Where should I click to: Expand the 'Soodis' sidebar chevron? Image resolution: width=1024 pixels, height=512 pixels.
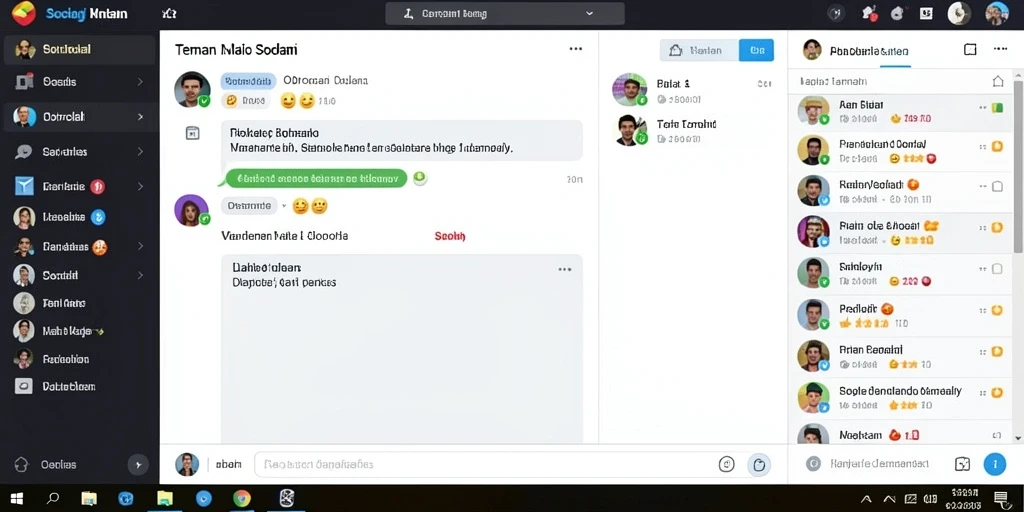pyautogui.click(x=140, y=82)
